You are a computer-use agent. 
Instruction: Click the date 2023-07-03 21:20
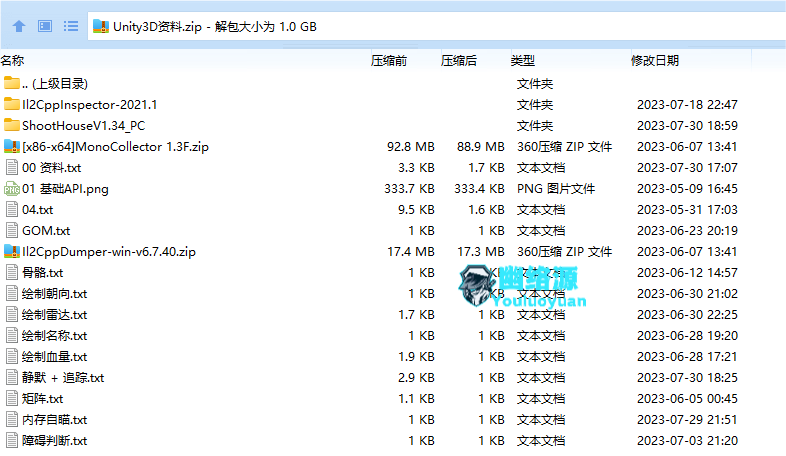(x=687, y=441)
